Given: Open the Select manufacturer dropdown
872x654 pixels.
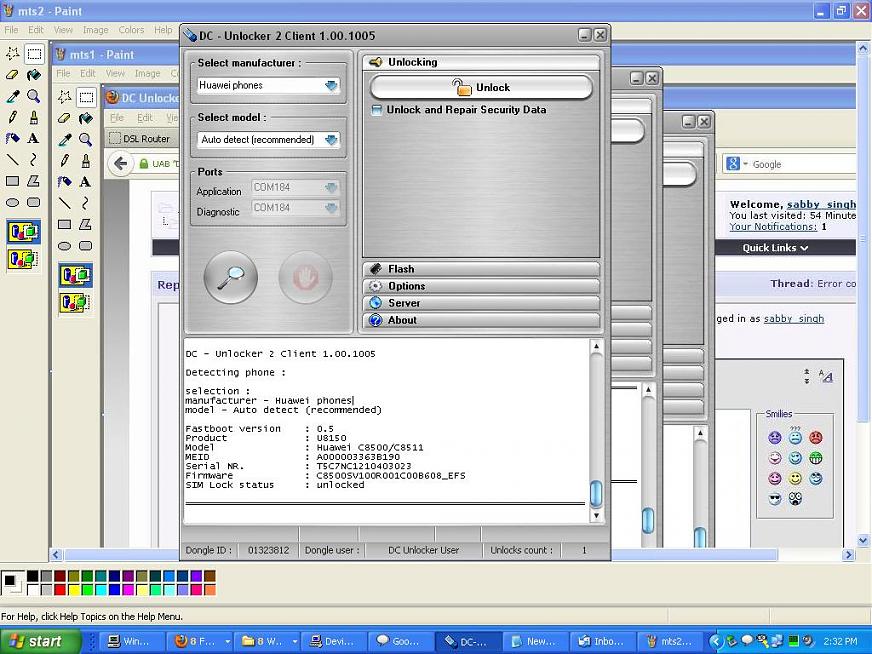Looking at the screenshot, I should pos(331,86).
